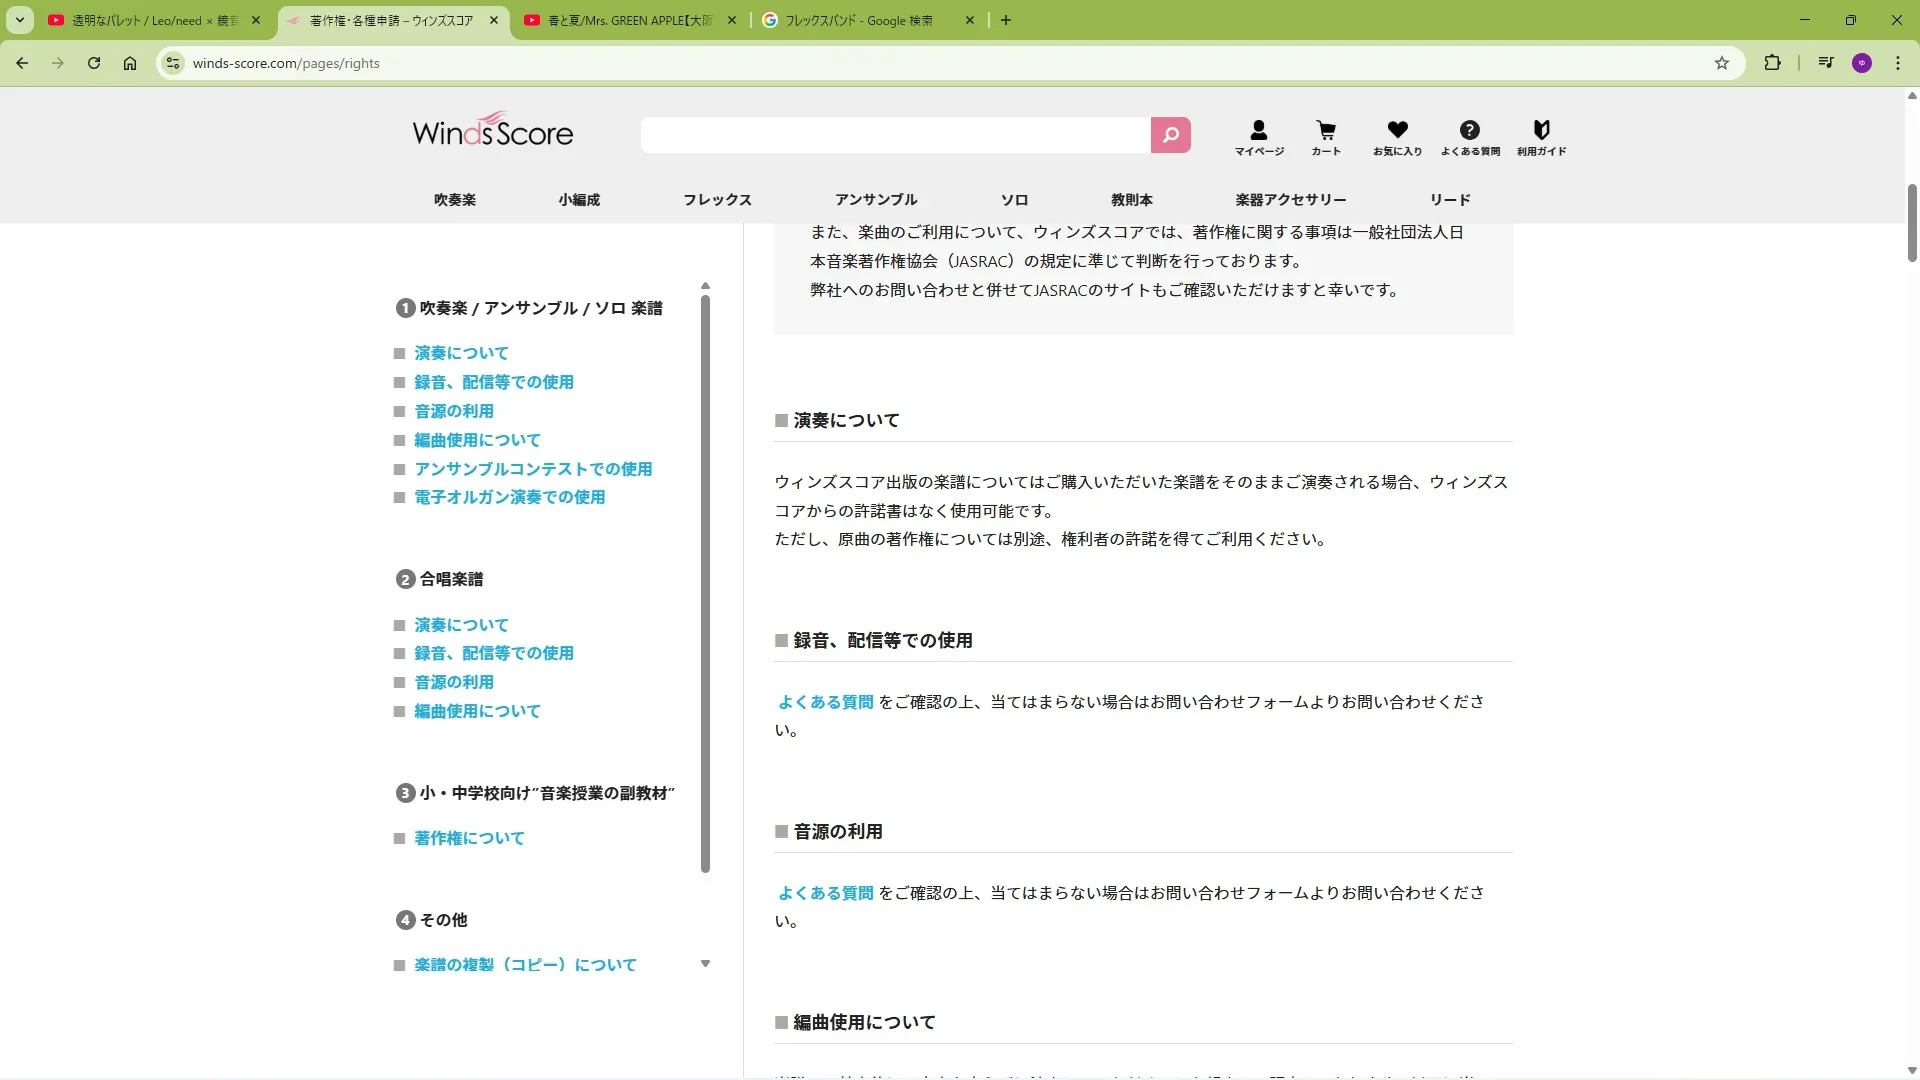
Task: Open the tab search dropdown arrow
Action: tap(19, 20)
